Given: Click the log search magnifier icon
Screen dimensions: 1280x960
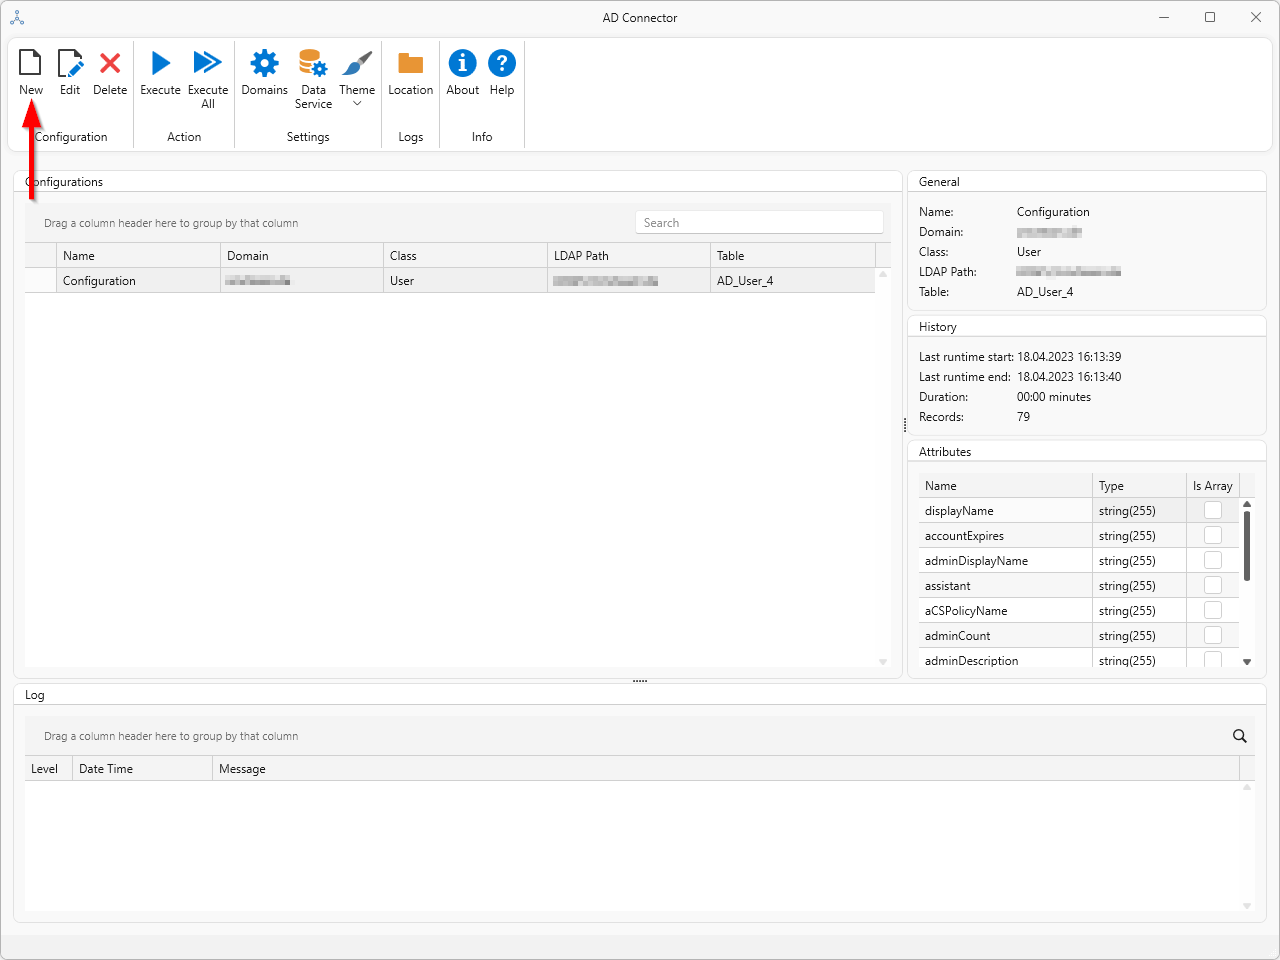Looking at the screenshot, I should click(x=1240, y=736).
